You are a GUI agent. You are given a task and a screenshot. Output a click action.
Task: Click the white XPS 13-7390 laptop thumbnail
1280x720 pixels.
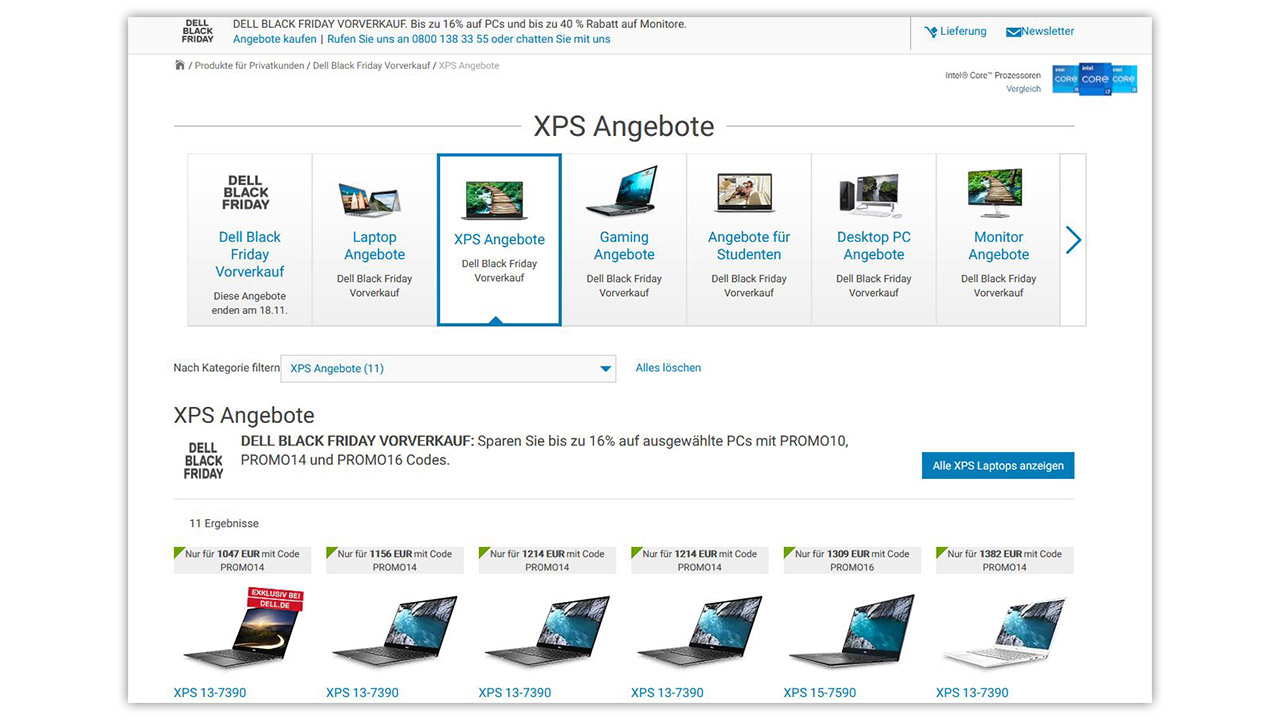point(1004,630)
